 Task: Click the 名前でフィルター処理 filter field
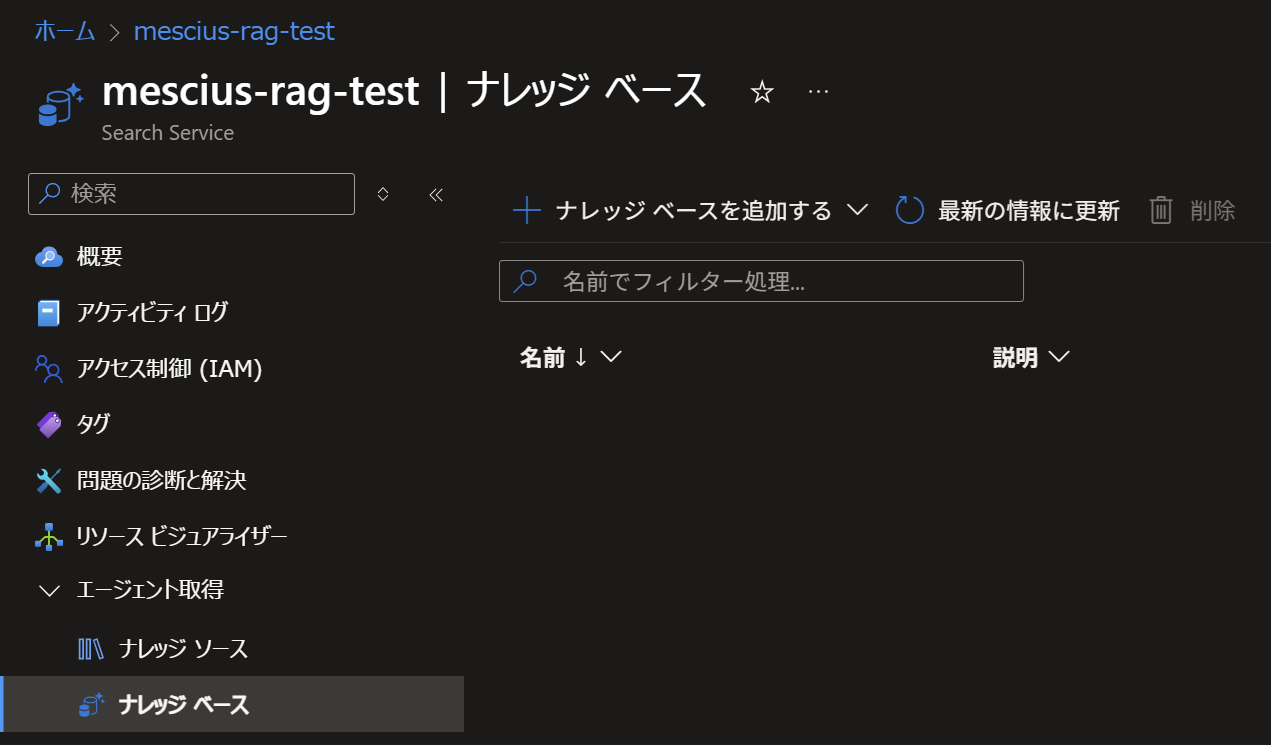760,281
